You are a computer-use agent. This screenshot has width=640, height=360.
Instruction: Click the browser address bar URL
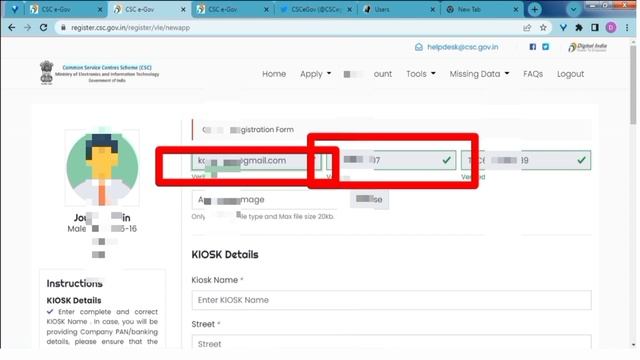pyautogui.click(x=130, y=28)
